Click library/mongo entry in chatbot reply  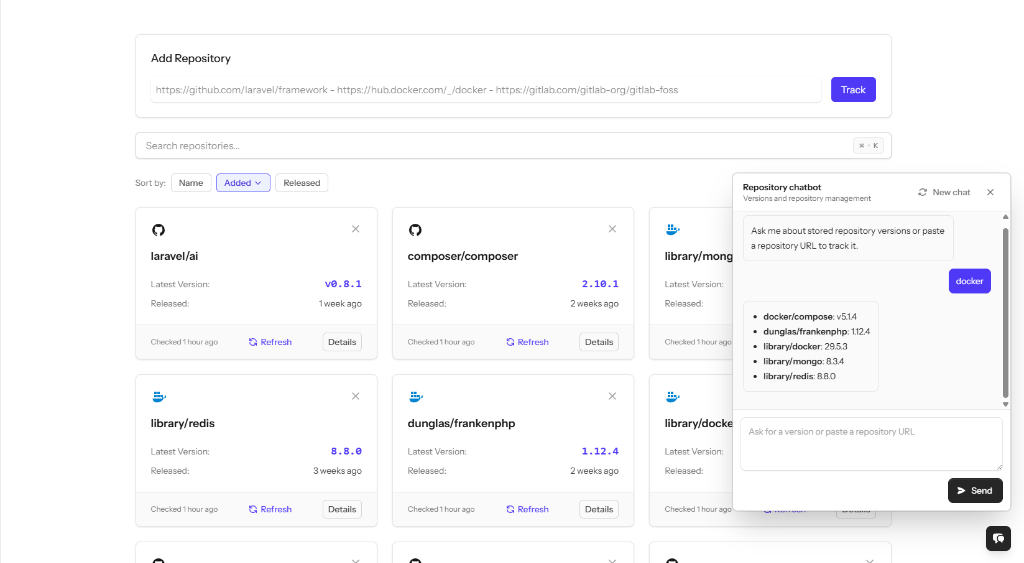tap(803, 361)
